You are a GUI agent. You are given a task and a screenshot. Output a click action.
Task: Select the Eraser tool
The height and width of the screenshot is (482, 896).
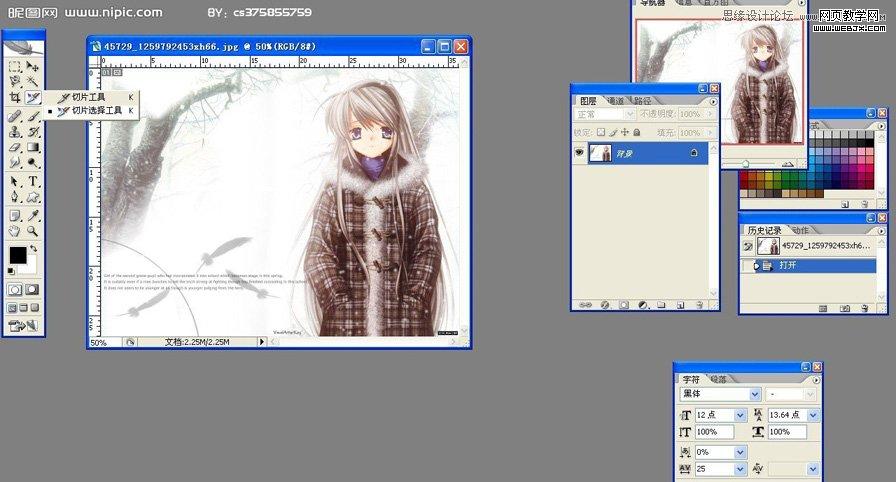point(15,147)
